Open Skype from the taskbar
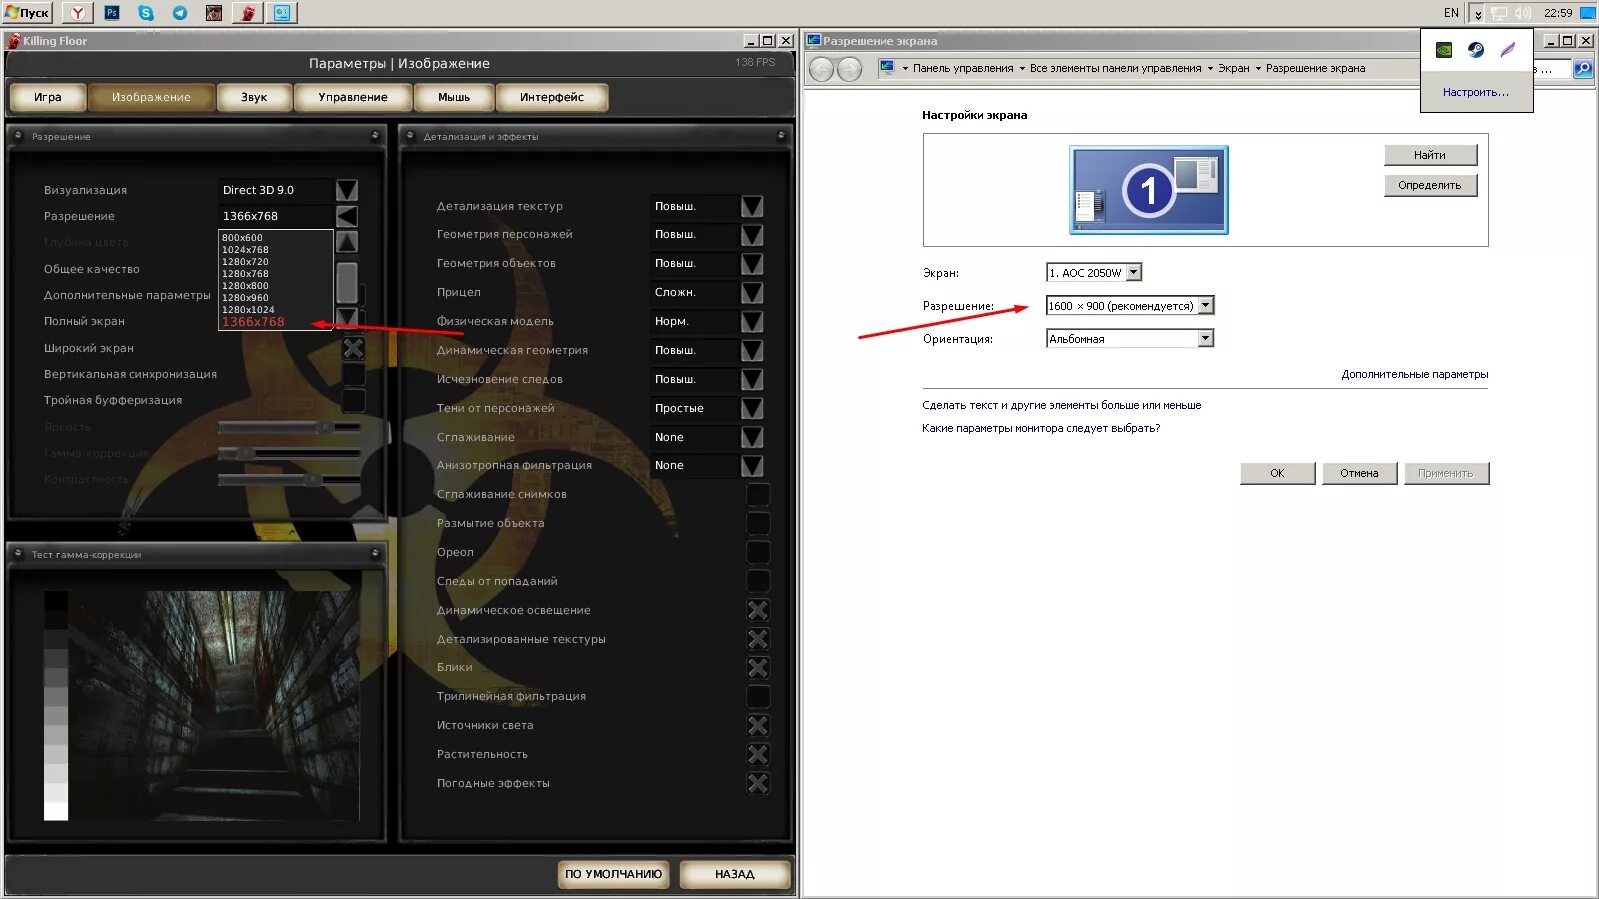Screen dimensions: 1599x899 146,13
